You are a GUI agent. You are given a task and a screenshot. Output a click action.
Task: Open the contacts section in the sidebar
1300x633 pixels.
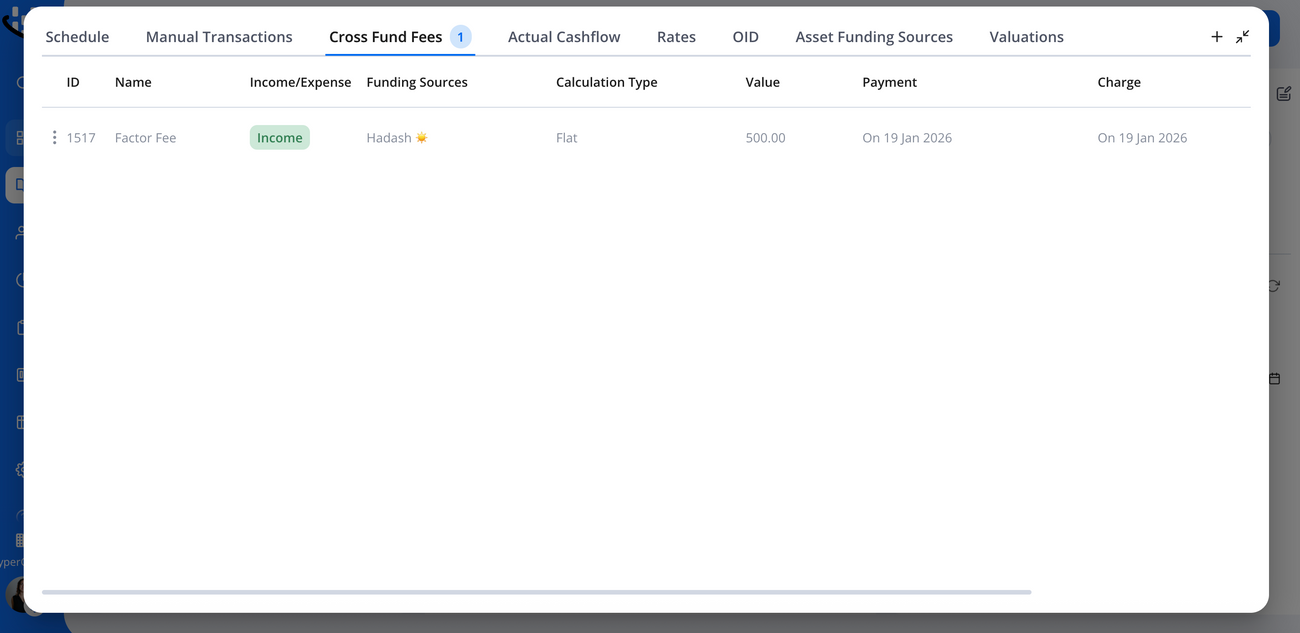point(20,232)
